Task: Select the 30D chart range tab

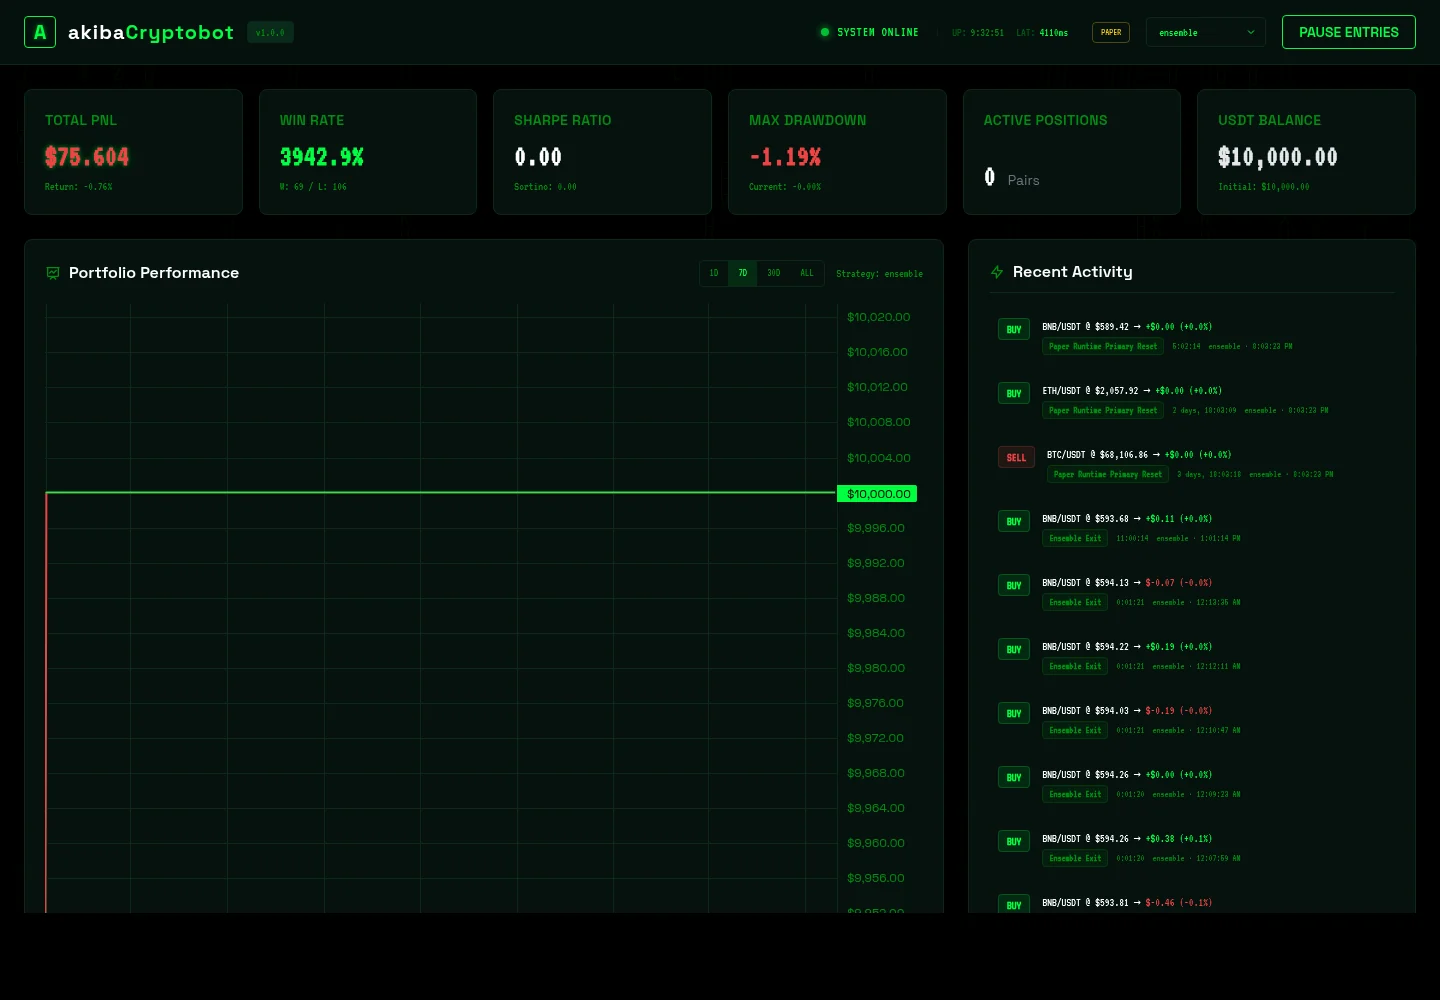Action: [x=774, y=273]
